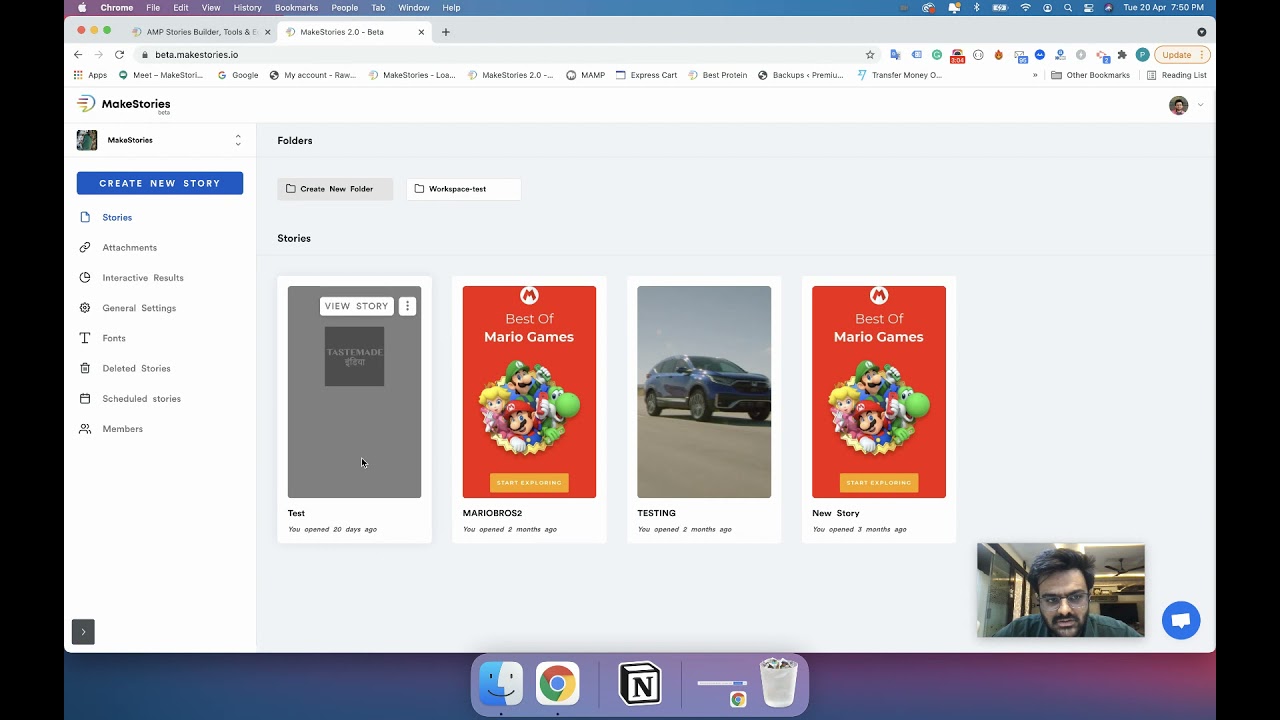Screen dimensions: 1280x720
Task: Go back in Chrome
Action: (78, 55)
